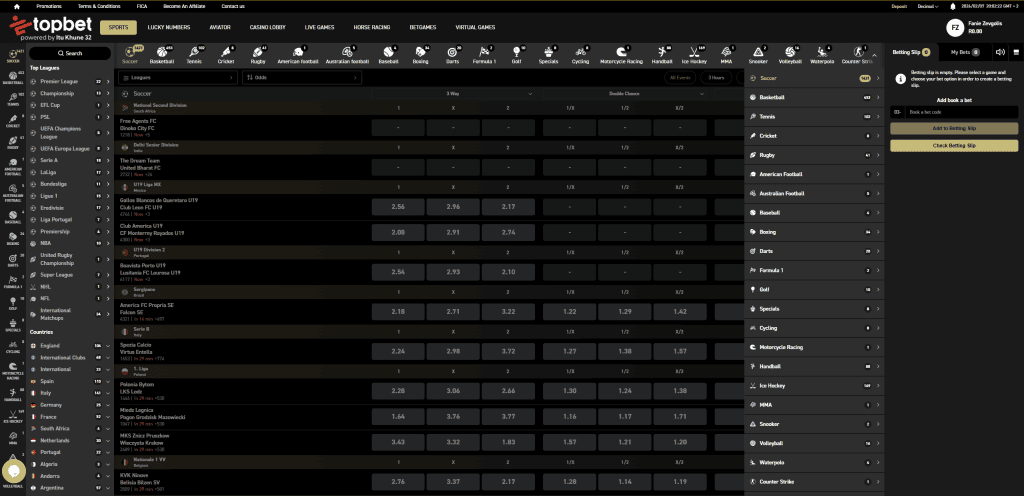Open Volleyball in the top sports icon bar

point(790,54)
